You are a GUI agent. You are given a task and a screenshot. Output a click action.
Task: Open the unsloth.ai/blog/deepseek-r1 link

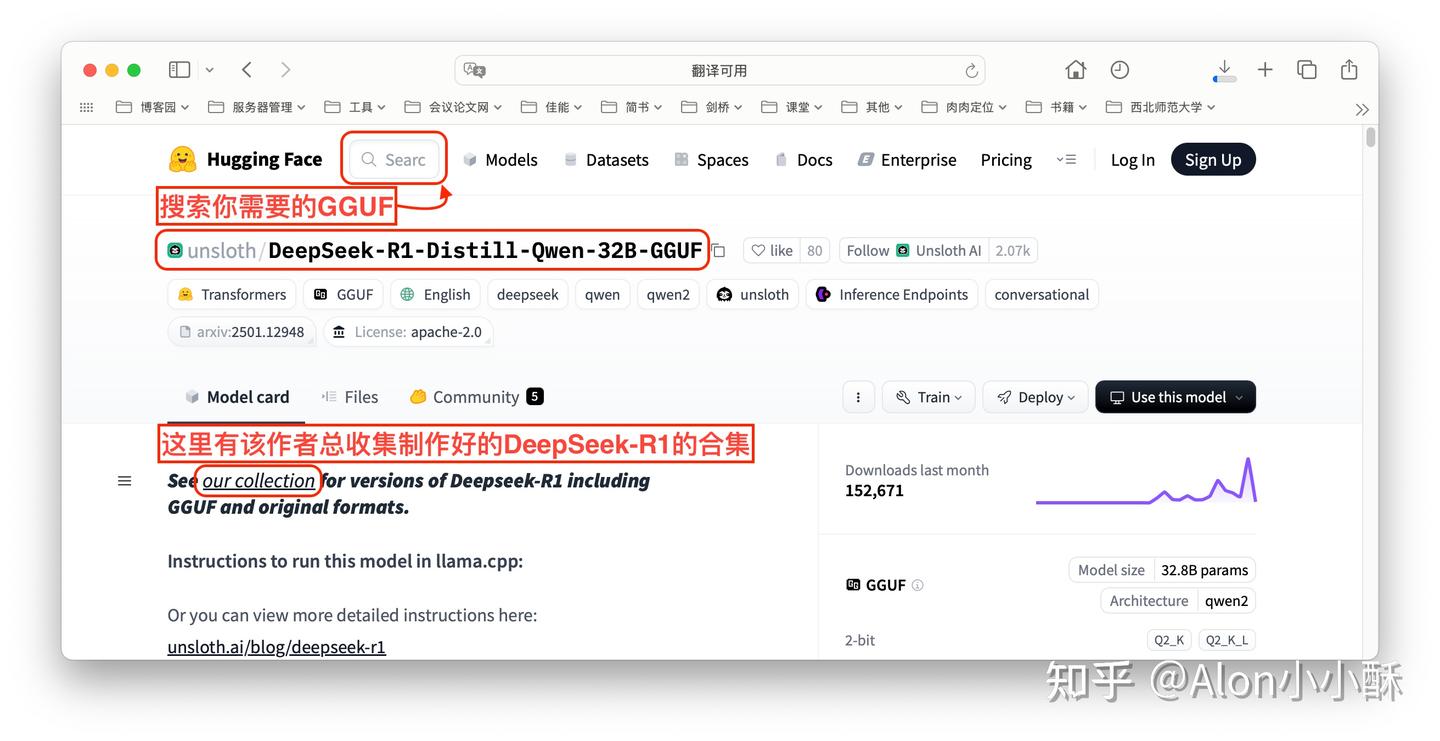277,647
